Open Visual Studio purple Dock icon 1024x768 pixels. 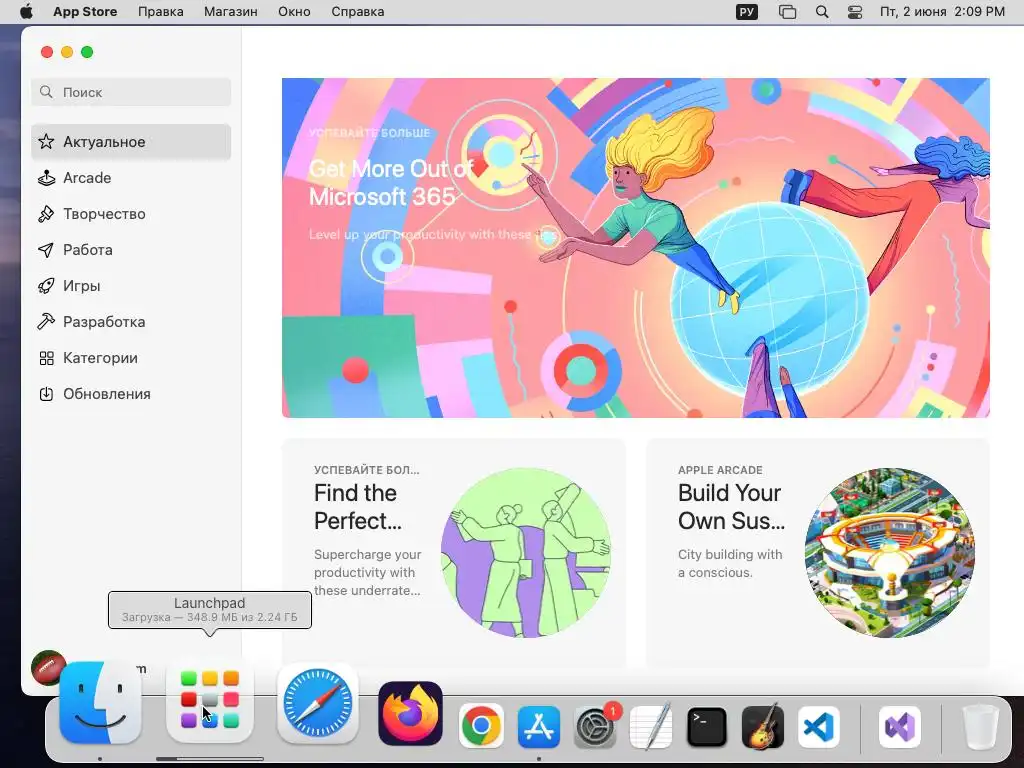pyautogui.click(x=900, y=726)
